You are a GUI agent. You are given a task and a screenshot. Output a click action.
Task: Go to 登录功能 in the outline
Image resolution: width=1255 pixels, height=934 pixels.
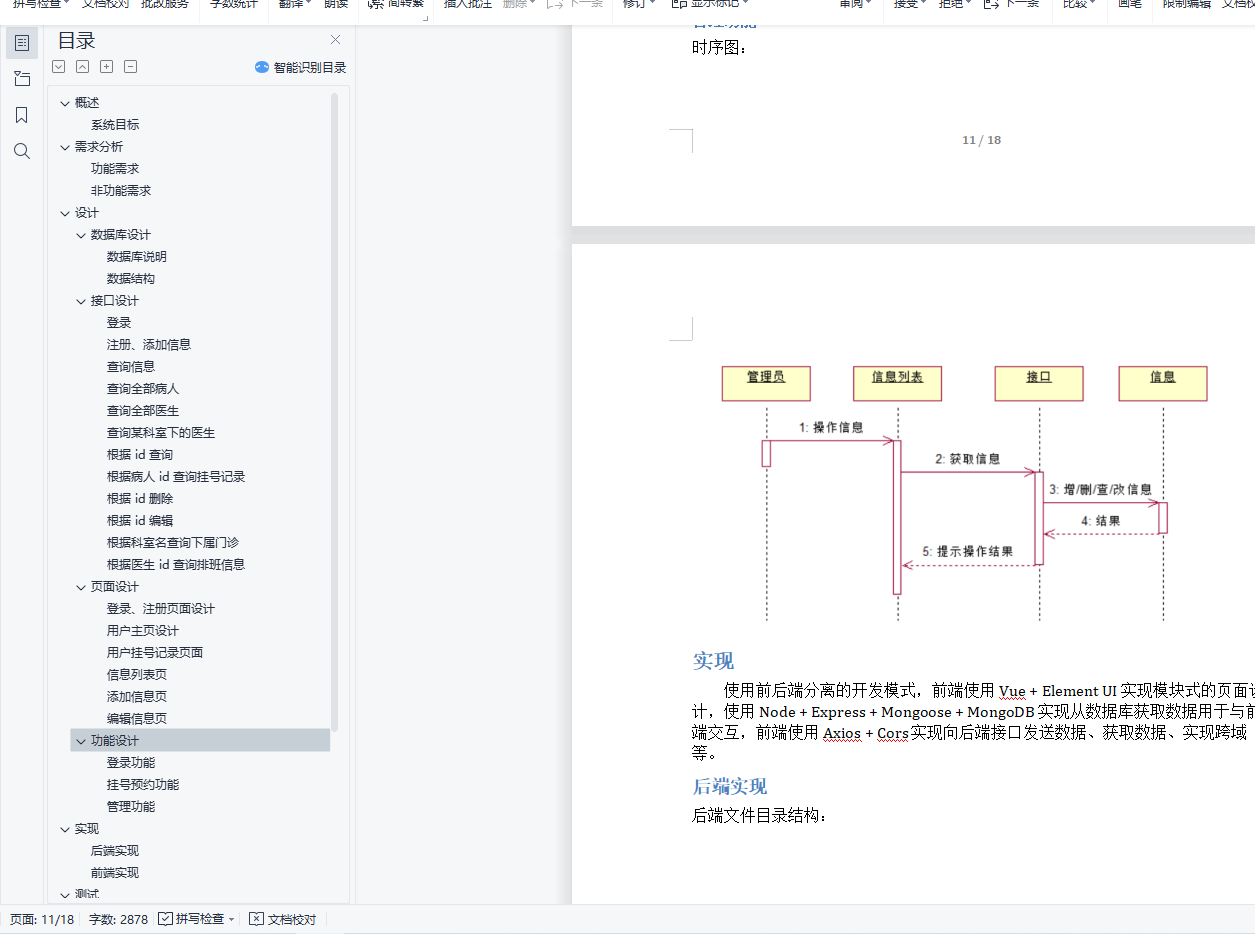131,763
